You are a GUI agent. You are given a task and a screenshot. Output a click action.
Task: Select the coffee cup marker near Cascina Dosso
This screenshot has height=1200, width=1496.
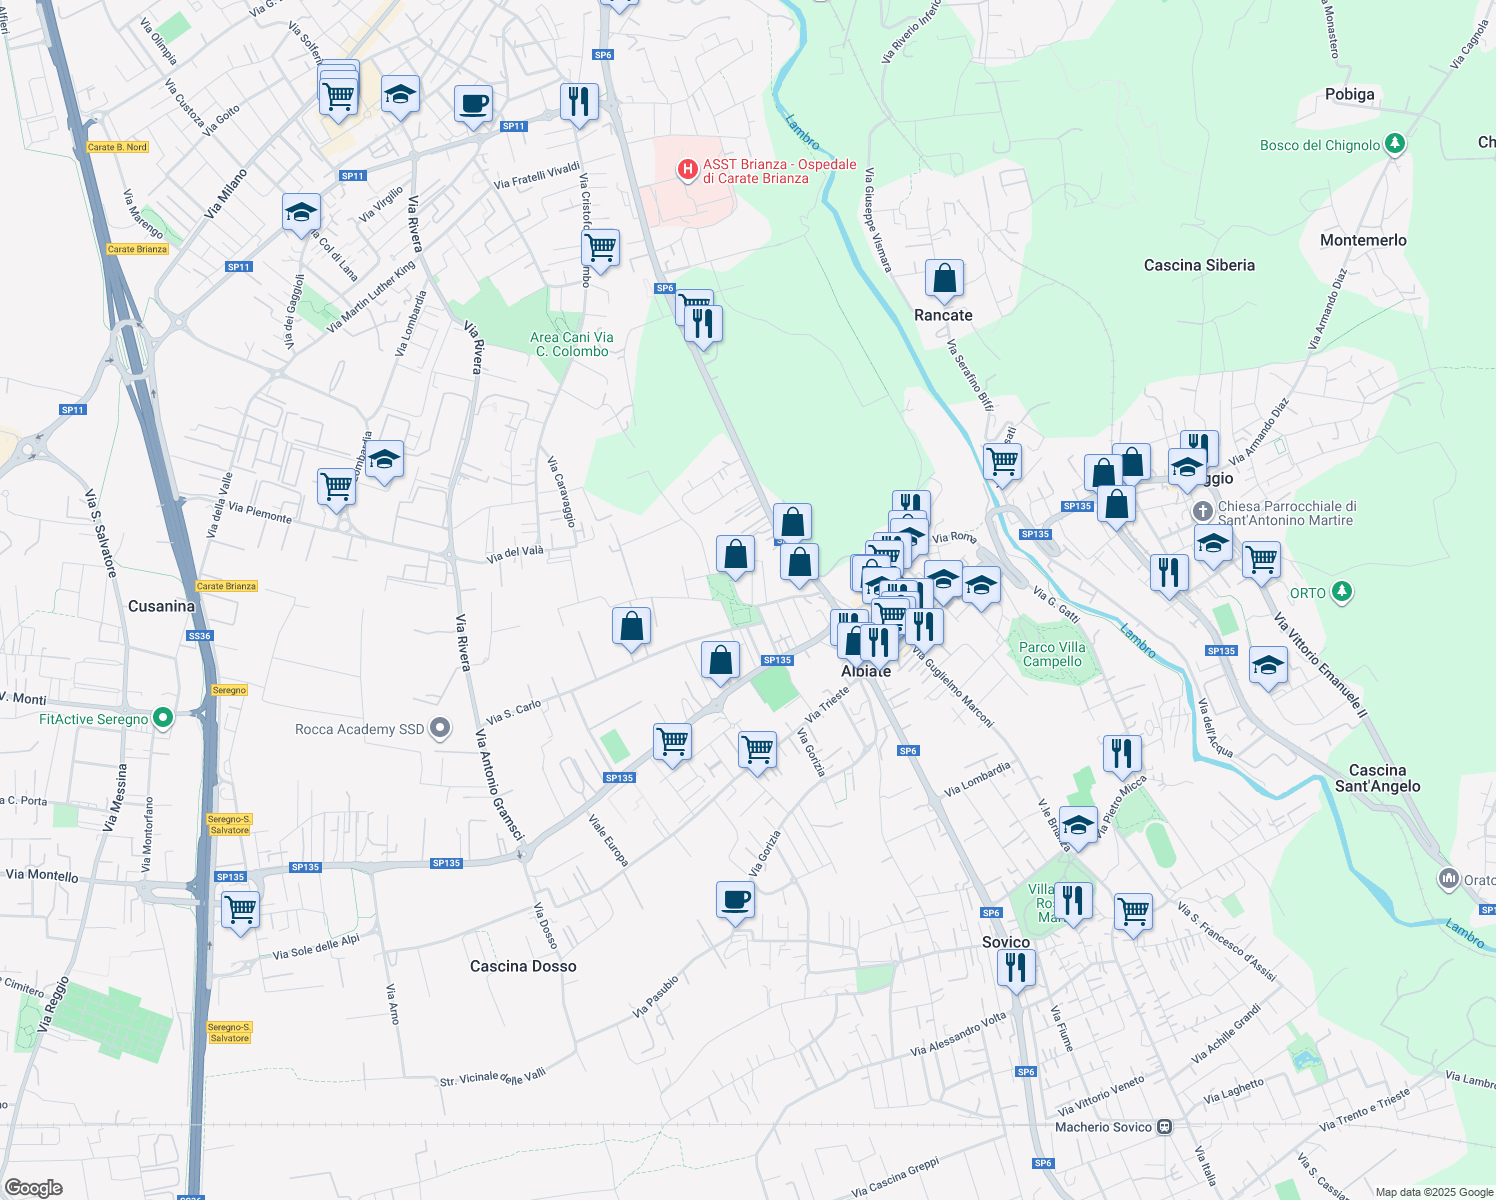coord(736,899)
